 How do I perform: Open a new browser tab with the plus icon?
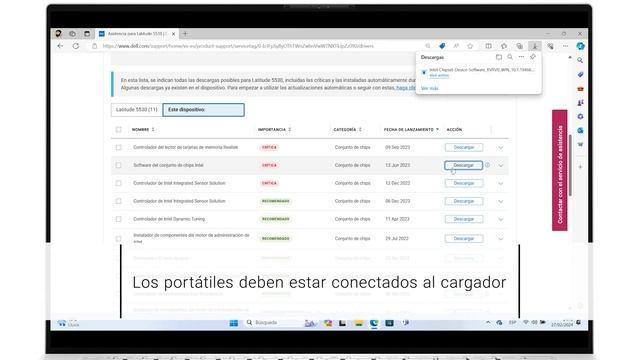point(185,34)
